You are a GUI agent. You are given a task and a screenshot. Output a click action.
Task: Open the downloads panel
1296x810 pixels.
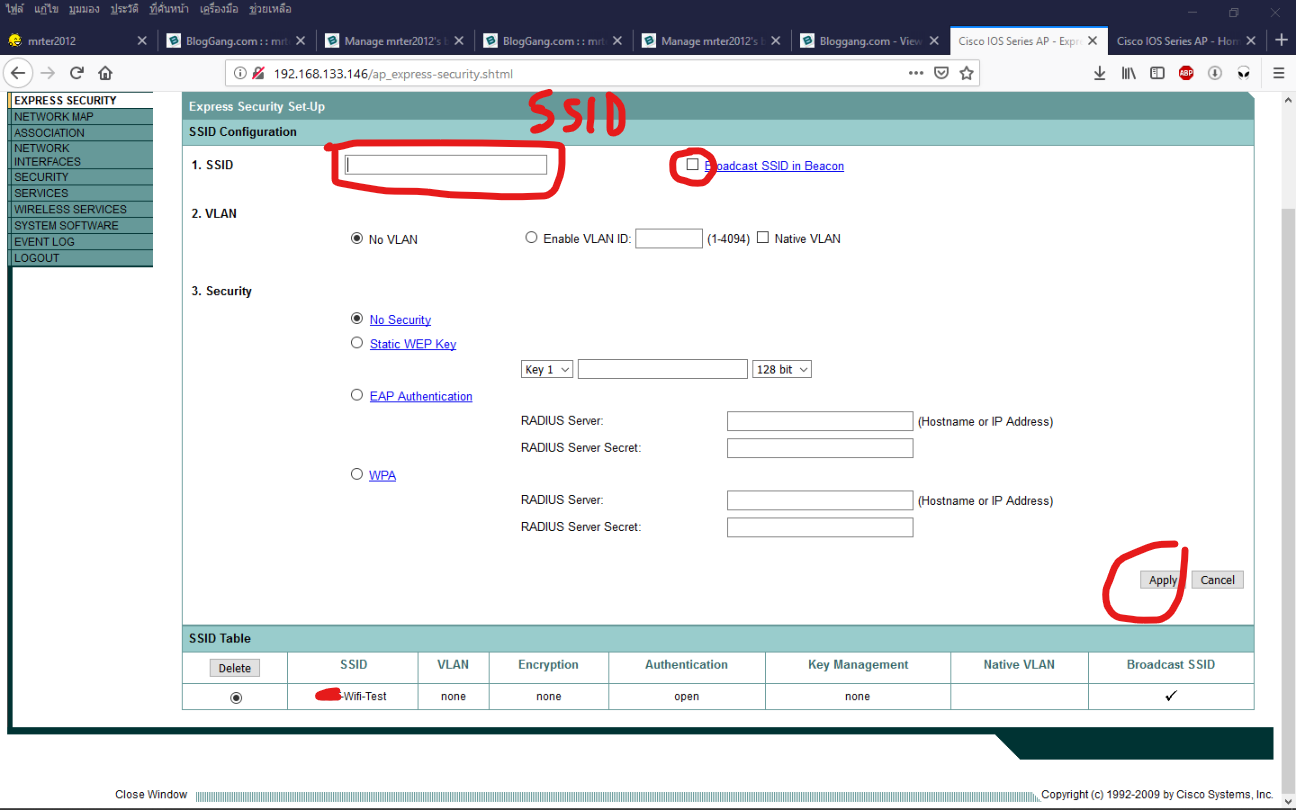1099,72
